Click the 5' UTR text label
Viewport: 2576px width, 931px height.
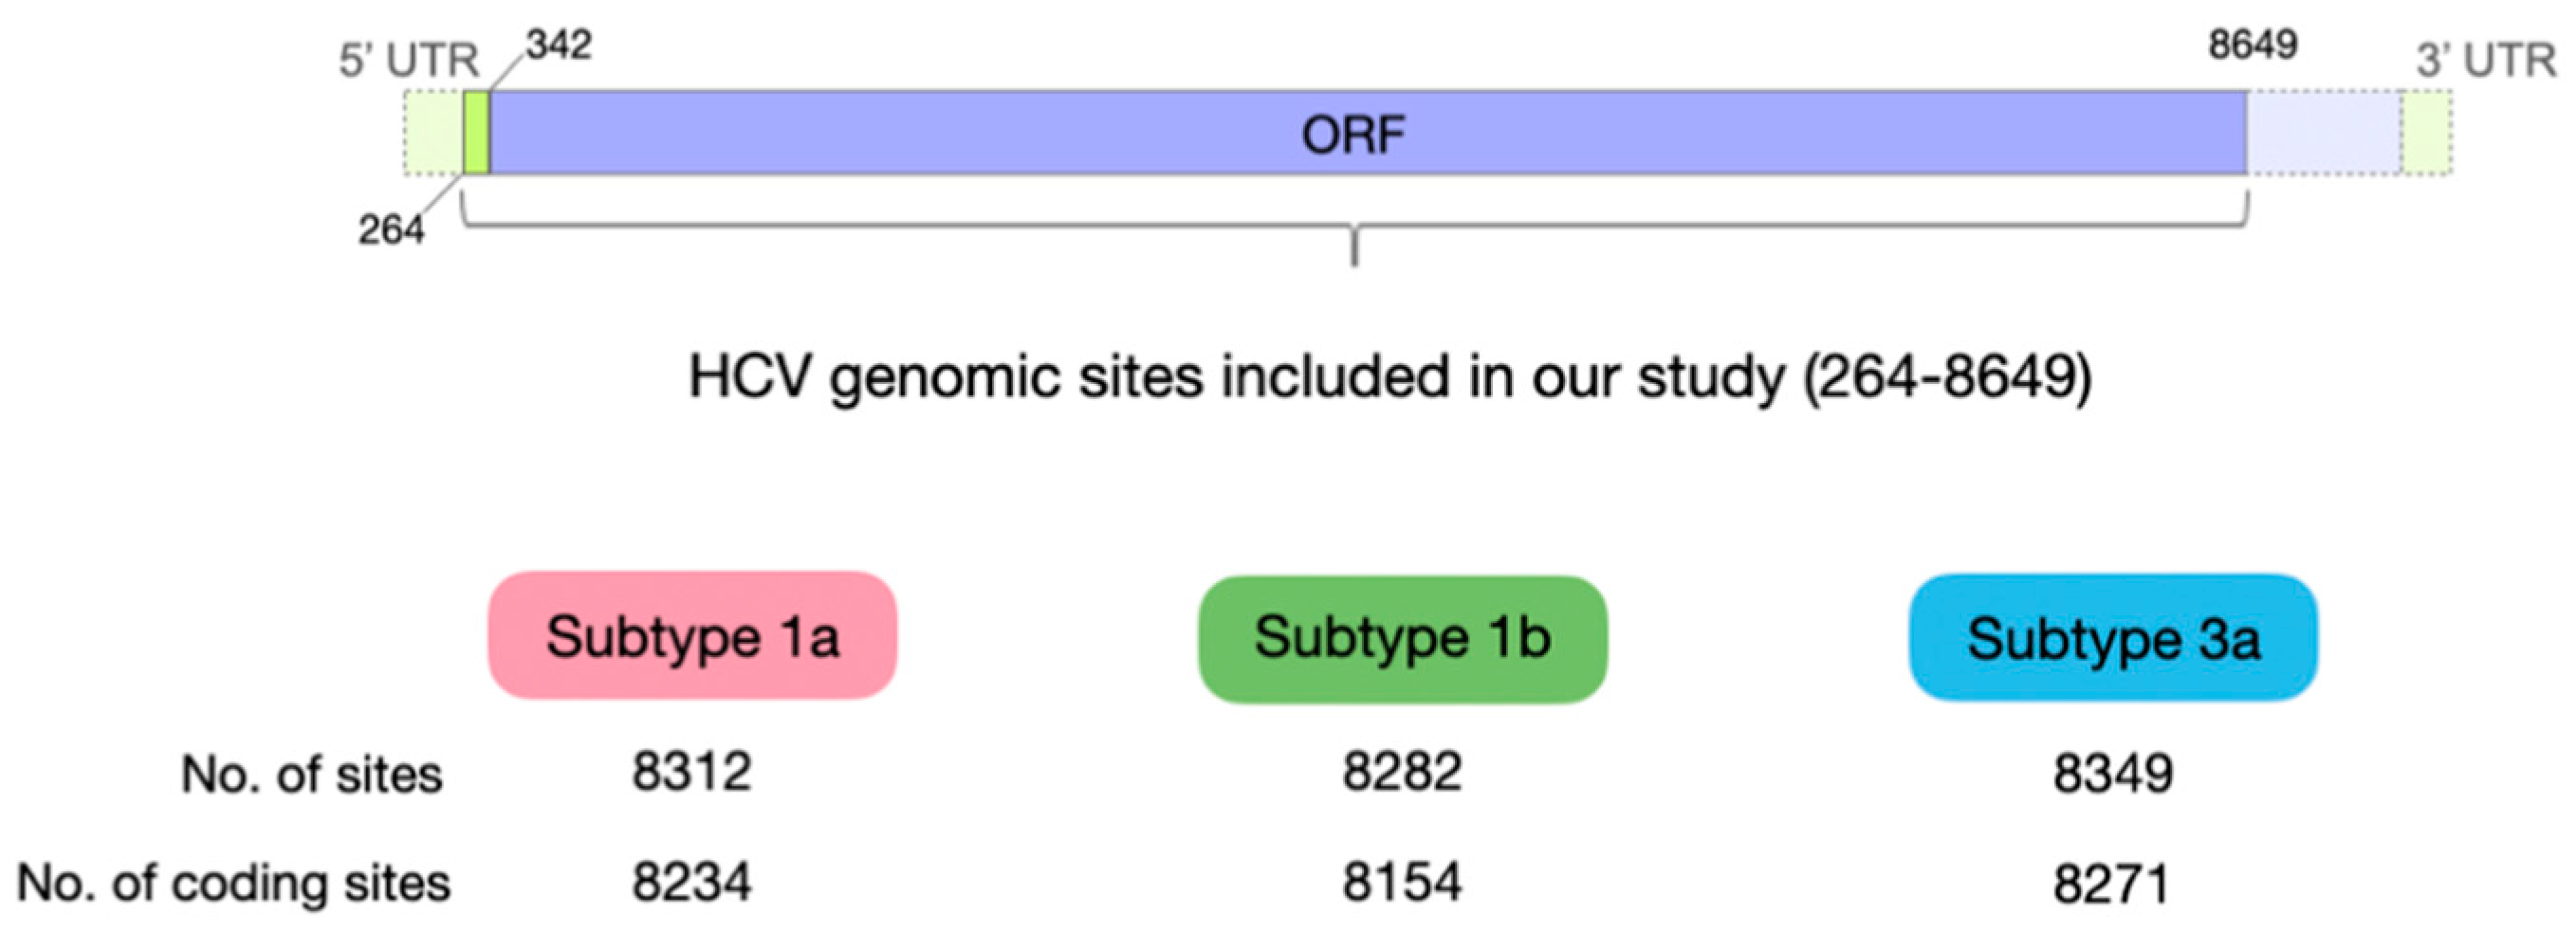(409, 61)
